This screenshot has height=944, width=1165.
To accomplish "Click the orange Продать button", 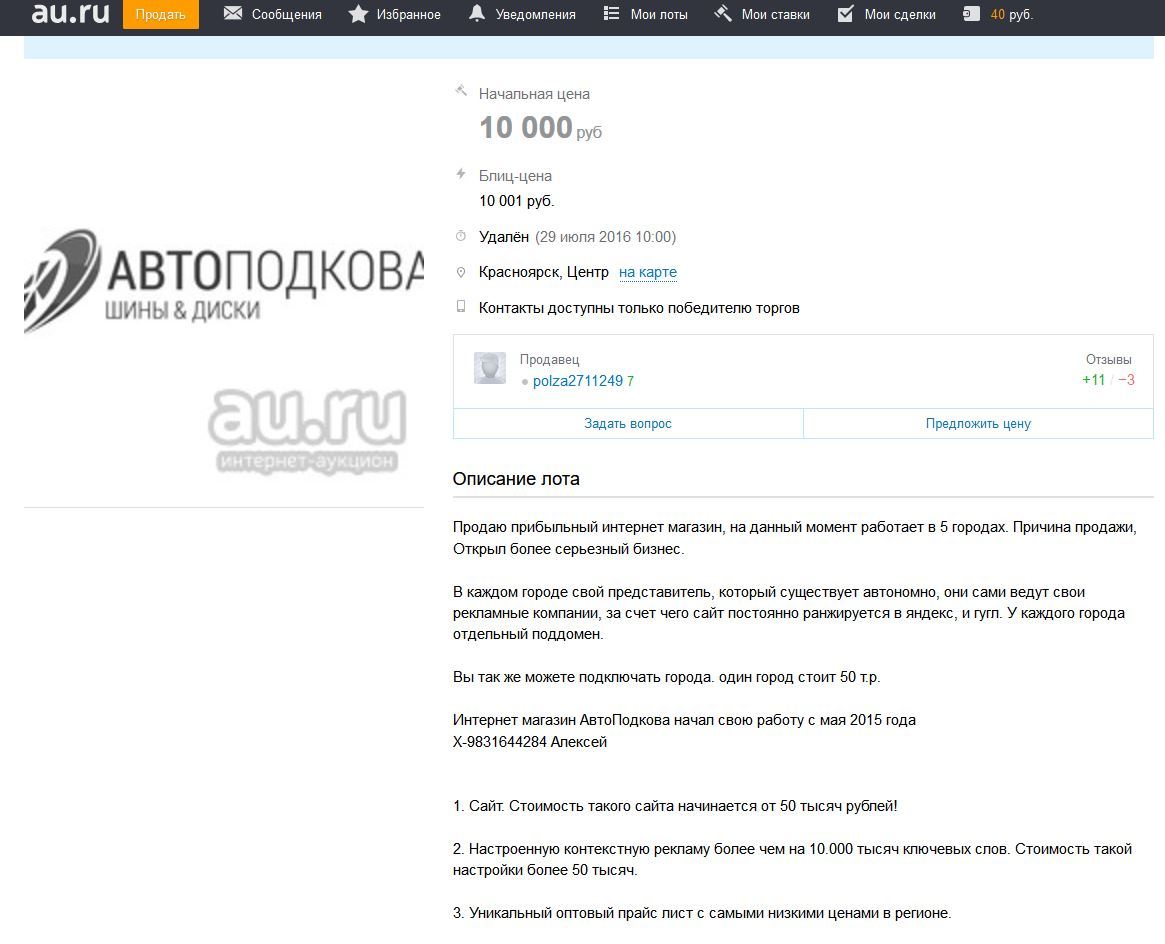I will (160, 14).
